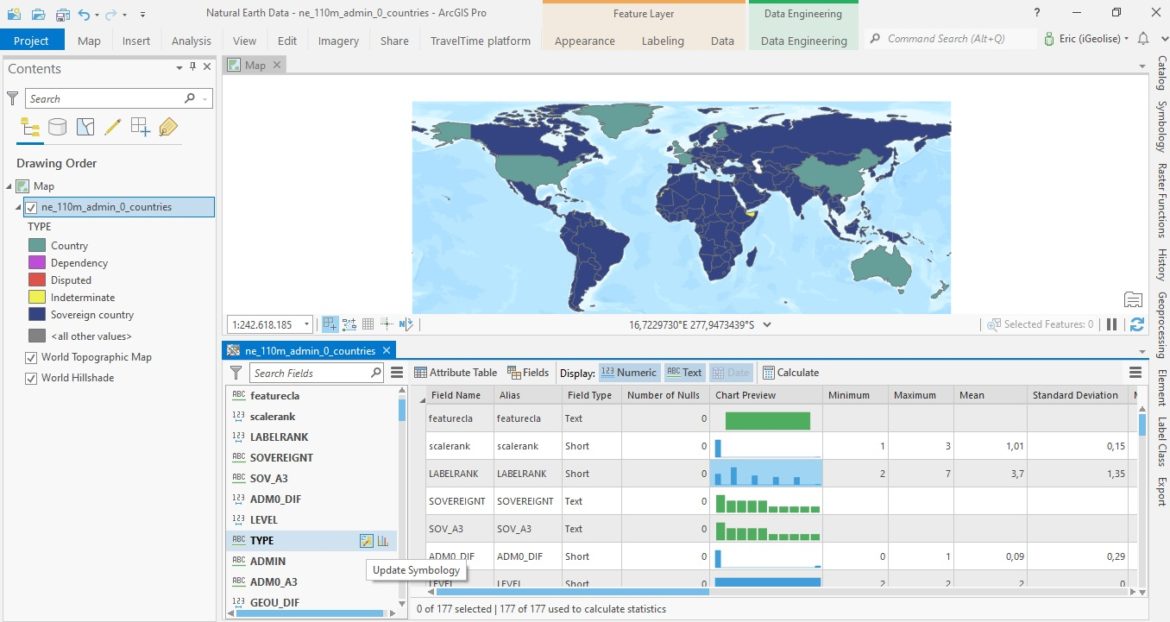
Task: Switch Contents to List By Labeling view
Action: point(166,126)
